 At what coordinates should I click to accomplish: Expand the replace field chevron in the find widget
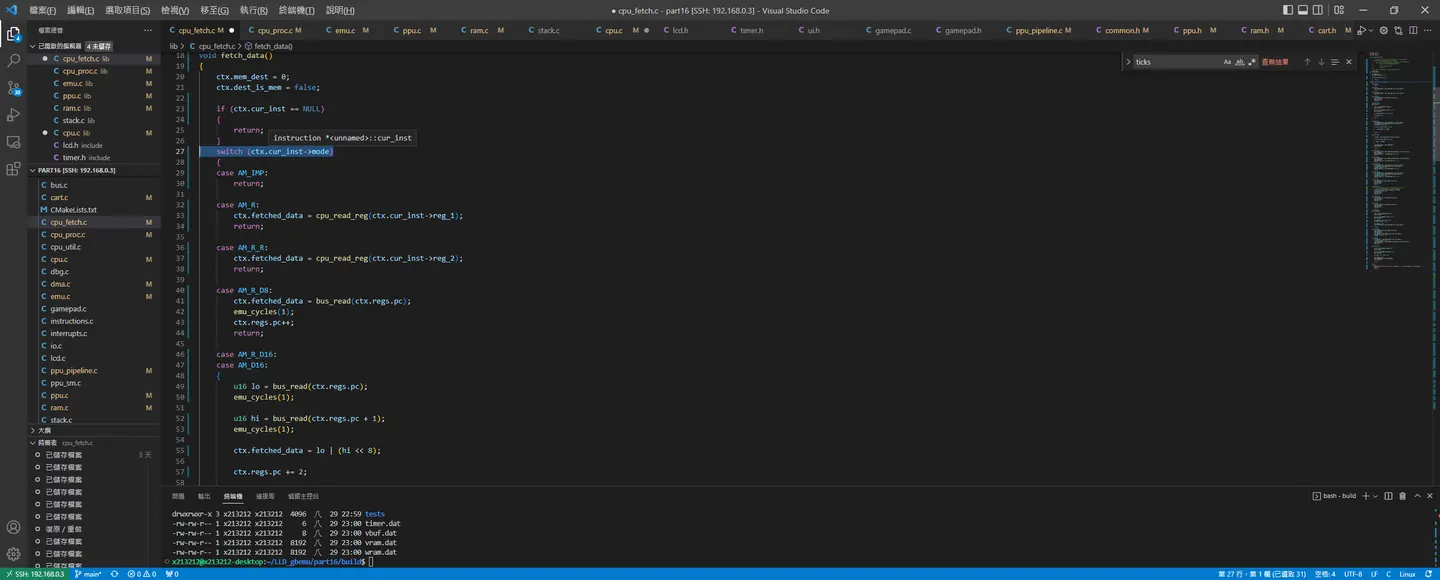[1128, 62]
